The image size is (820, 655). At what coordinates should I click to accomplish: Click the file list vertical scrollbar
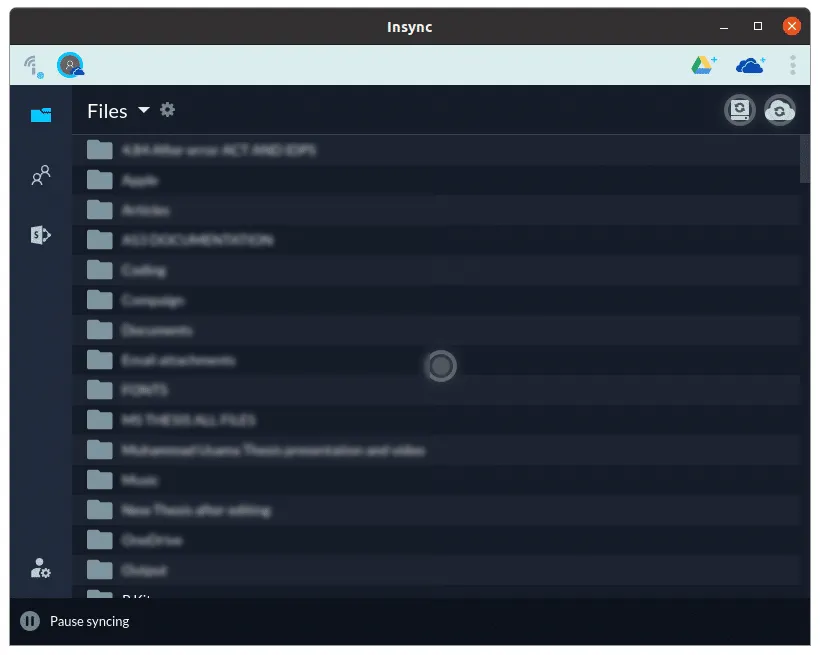coord(805,159)
